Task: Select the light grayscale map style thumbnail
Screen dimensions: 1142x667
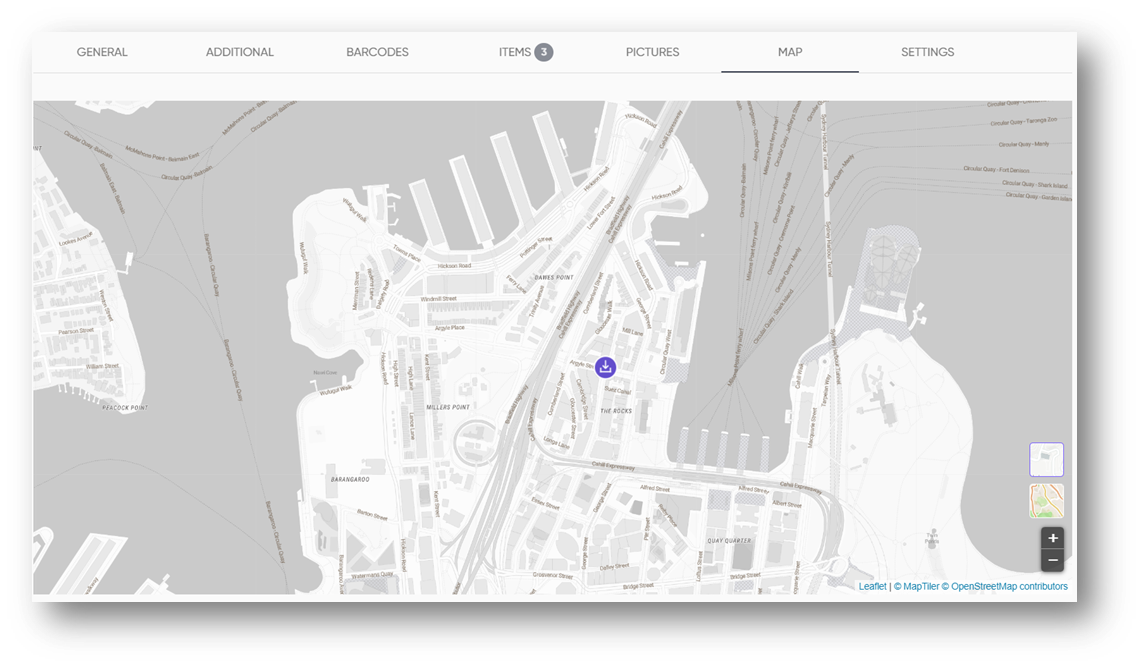Action: (1047, 459)
